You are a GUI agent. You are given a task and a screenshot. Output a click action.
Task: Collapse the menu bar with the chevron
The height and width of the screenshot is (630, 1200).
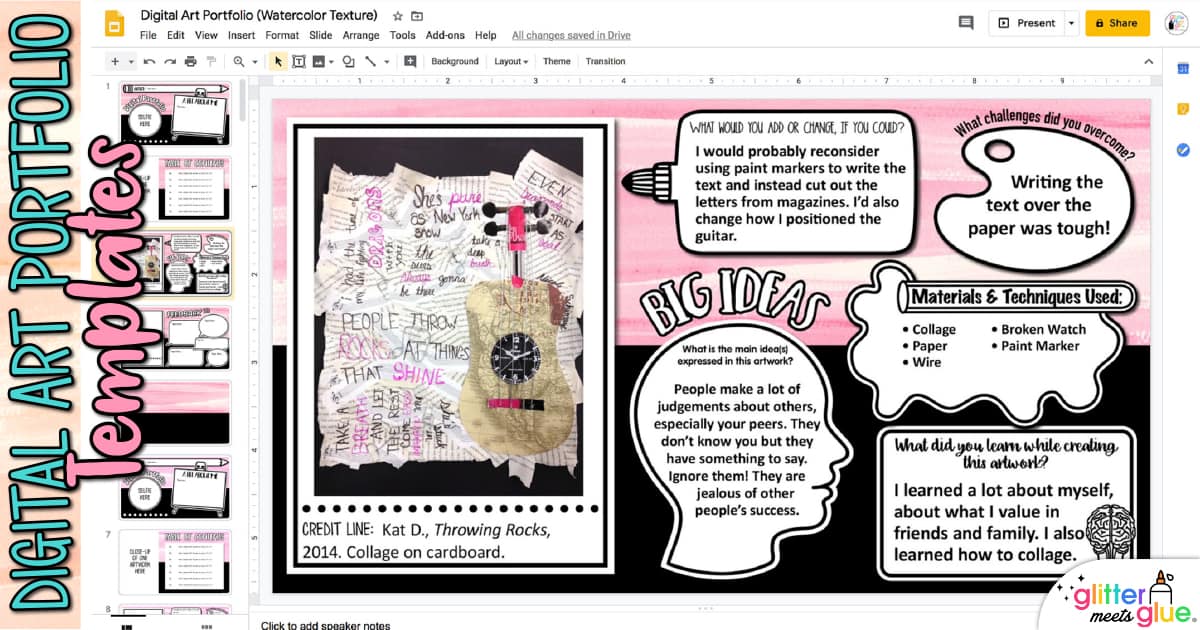pyautogui.click(x=1149, y=61)
